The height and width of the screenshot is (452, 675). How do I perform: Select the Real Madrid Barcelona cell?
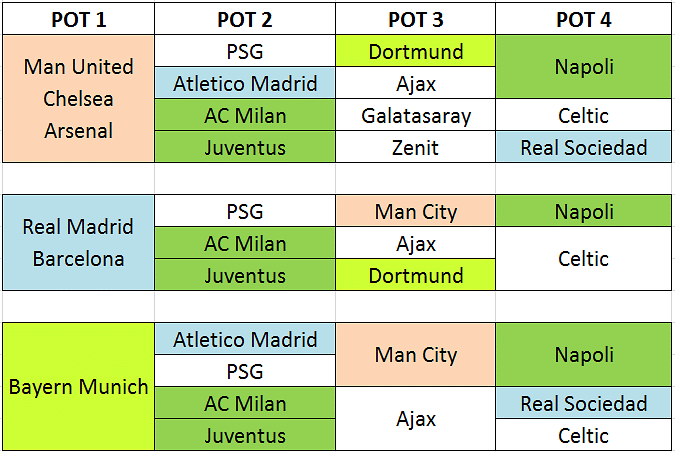78,242
